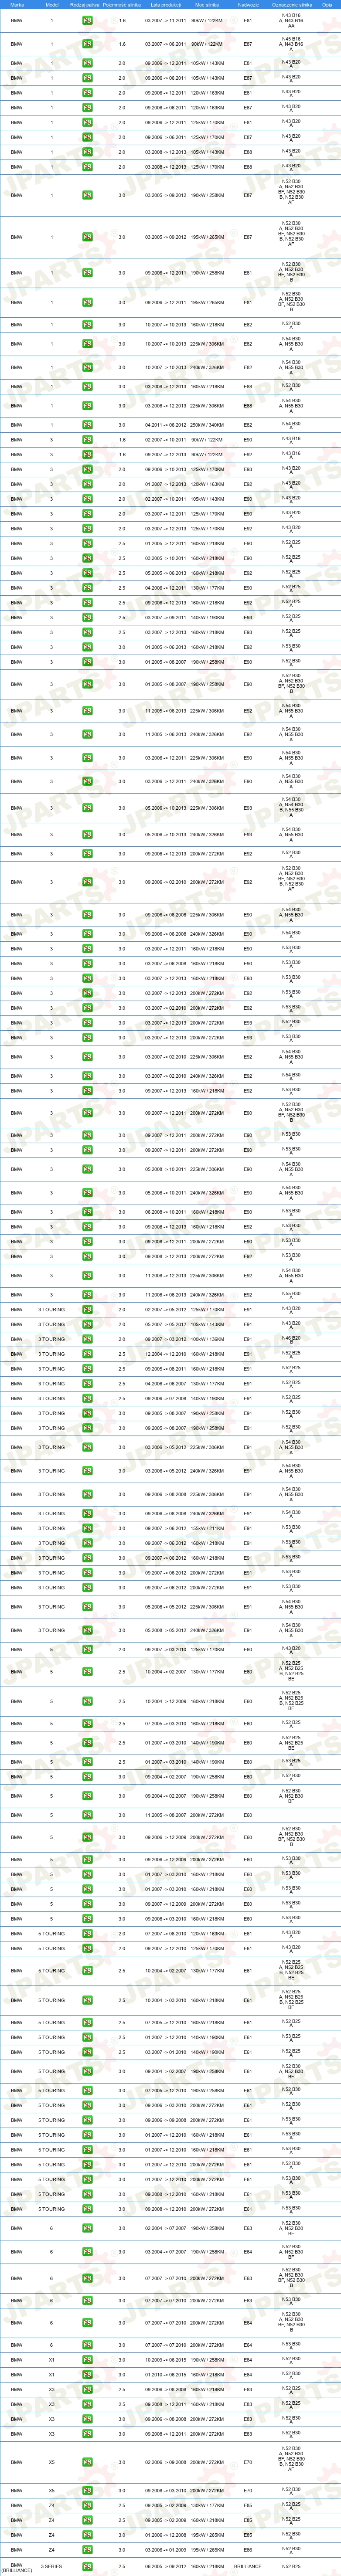Click fuel icon in 3 TOURING 130kW/177KM row
This screenshot has width=341, height=2576.
(88, 1384)
